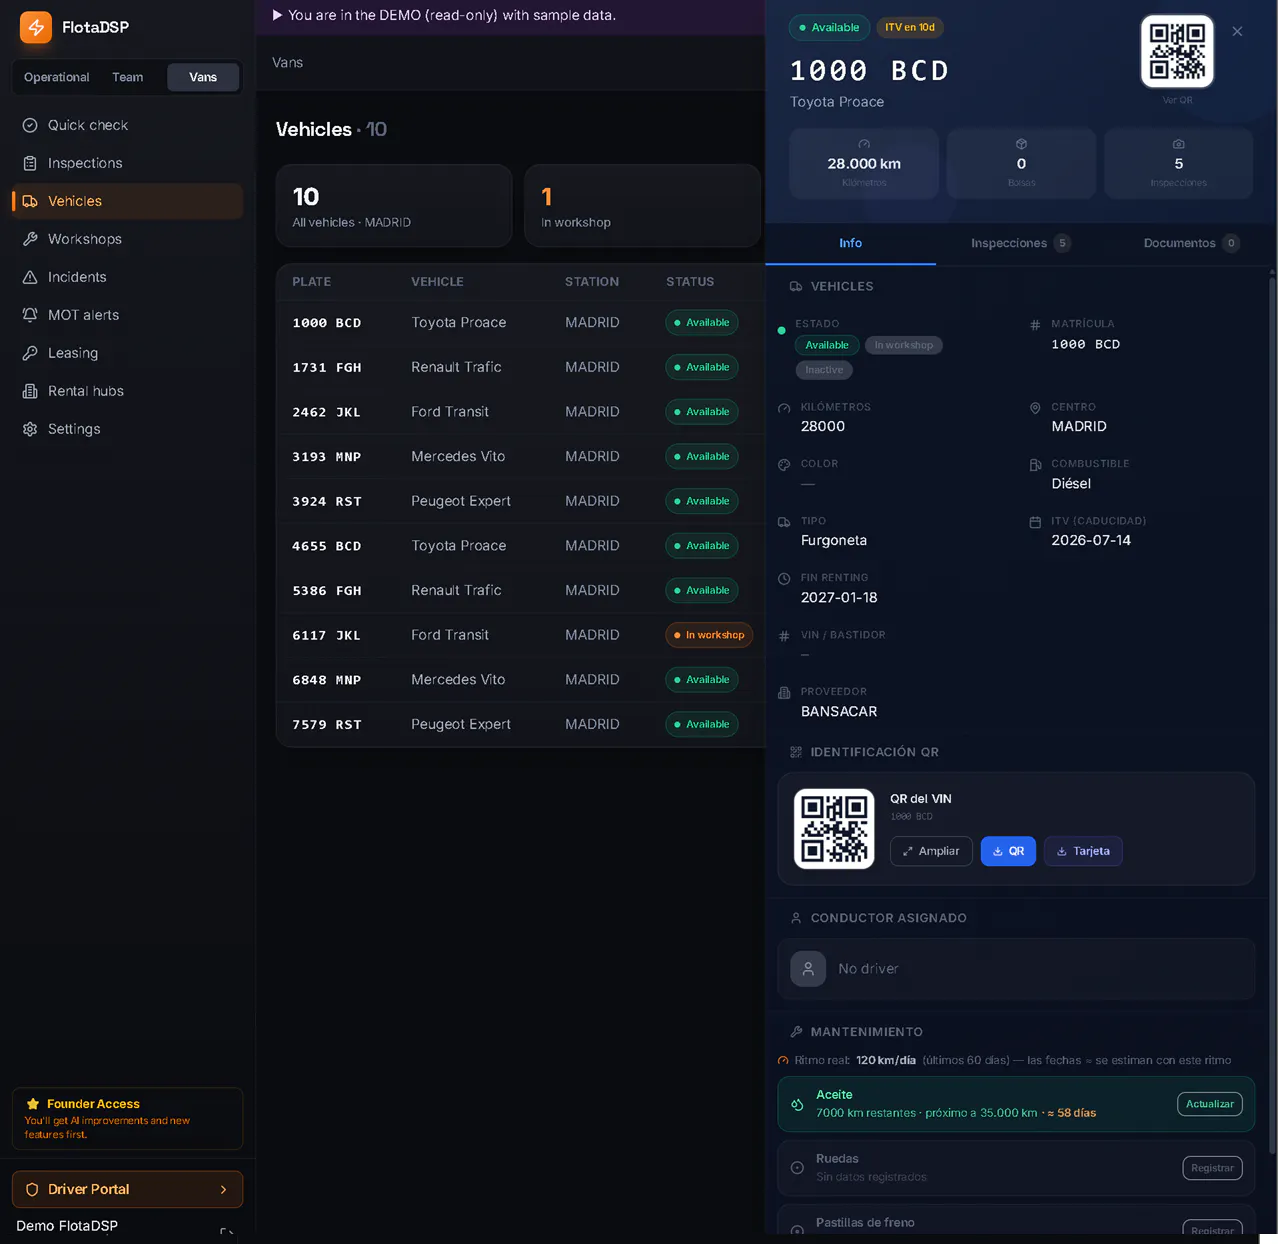Click the ITV en 10d badge
1278x1244 pixels.
tap(910, 28)
